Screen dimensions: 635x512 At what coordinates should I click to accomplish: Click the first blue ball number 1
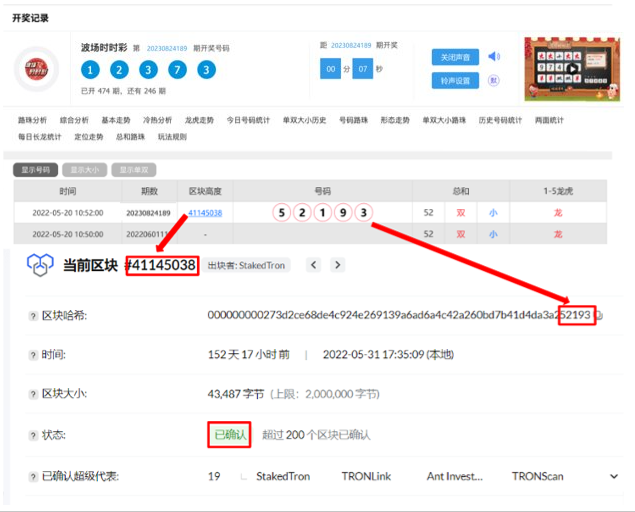90,69
